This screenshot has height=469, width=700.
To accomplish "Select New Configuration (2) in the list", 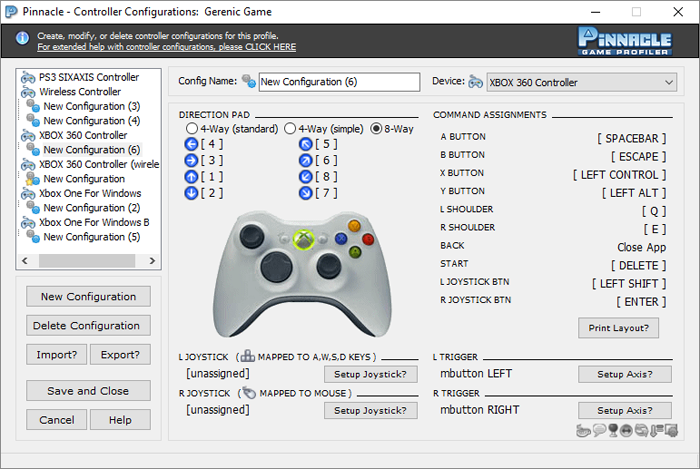I will pyautogui.click(x=92, y=208).
